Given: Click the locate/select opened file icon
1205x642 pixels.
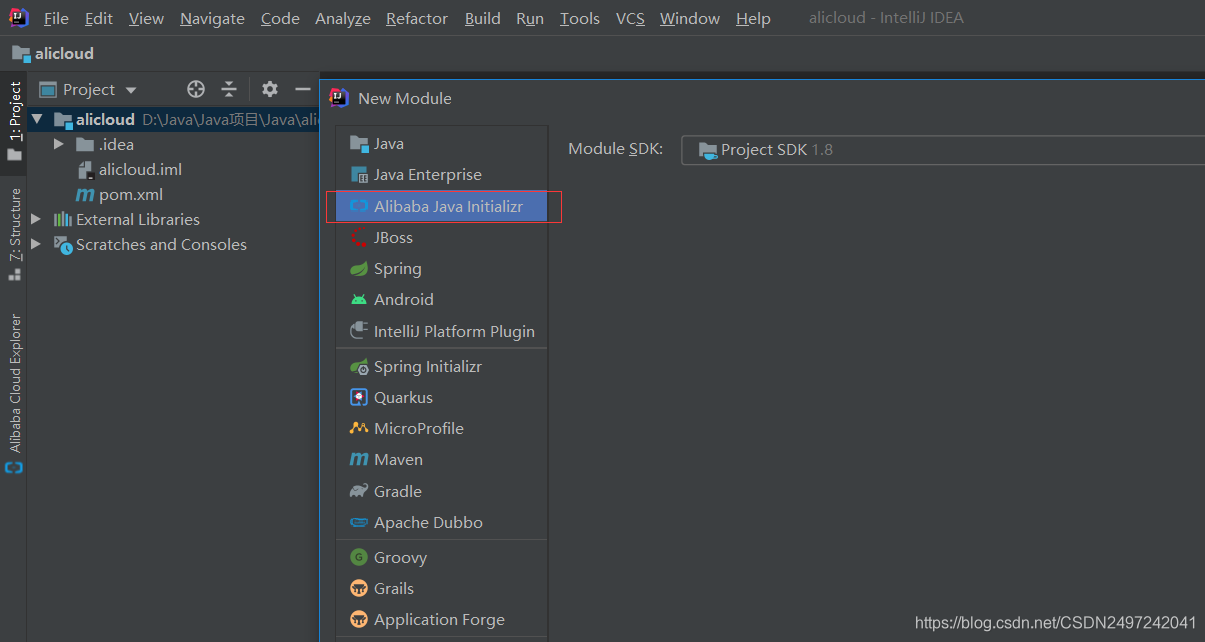Looking at the screenshot, I should [196, 89].
